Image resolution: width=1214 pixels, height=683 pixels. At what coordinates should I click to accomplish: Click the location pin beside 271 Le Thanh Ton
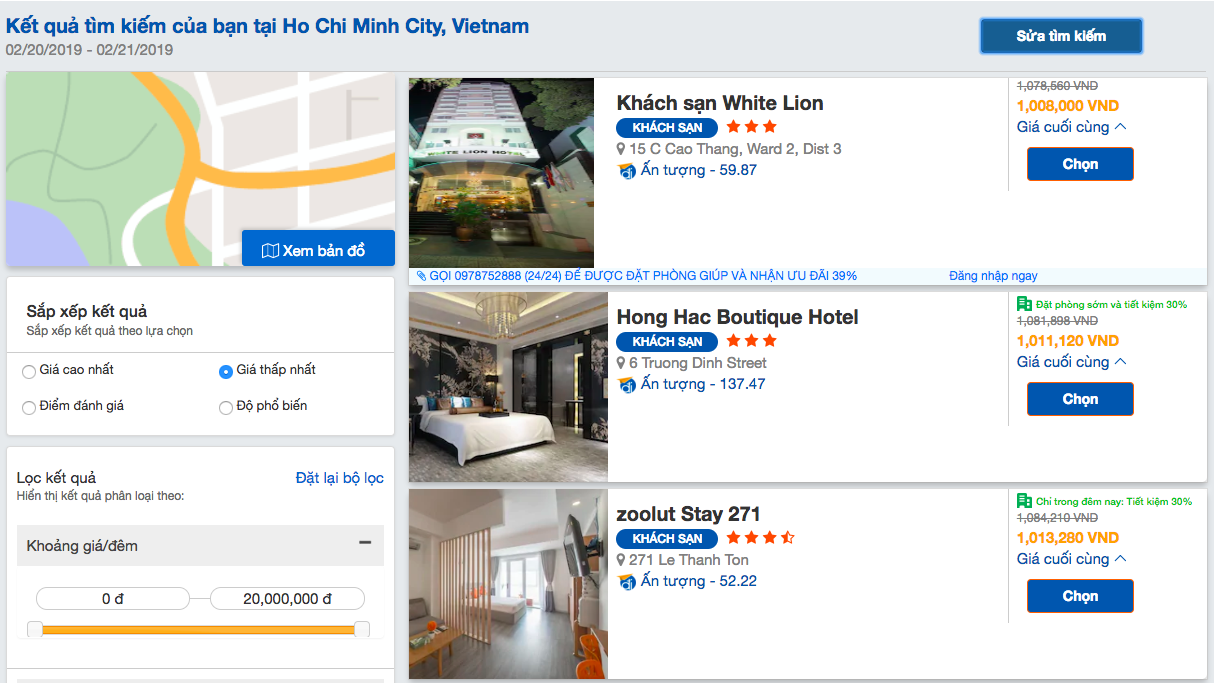(621, 560)
